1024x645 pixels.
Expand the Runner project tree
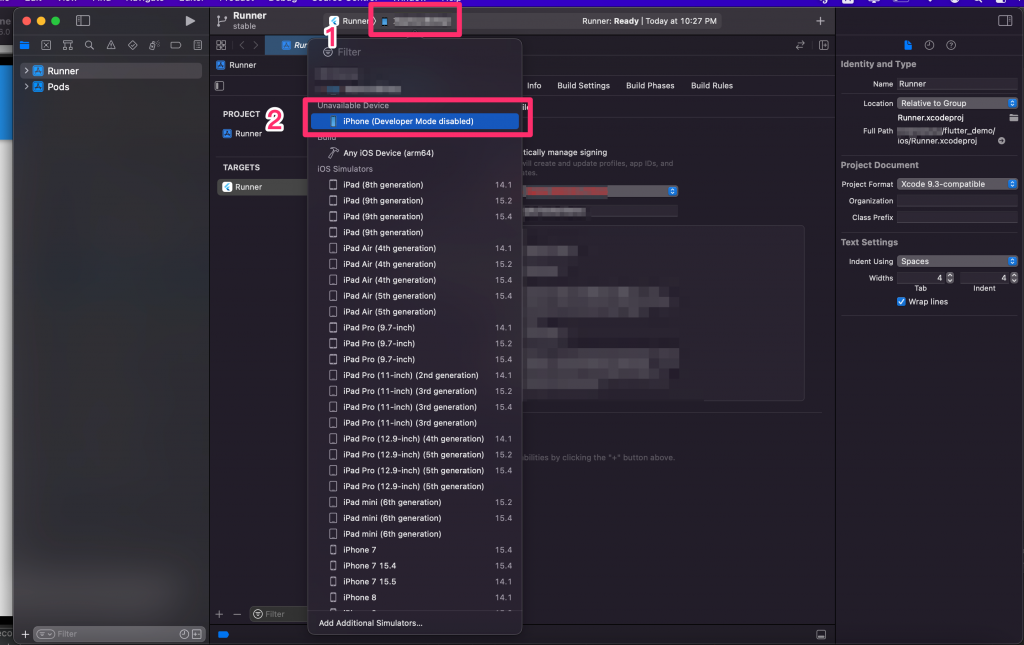(x=26, y=70)
